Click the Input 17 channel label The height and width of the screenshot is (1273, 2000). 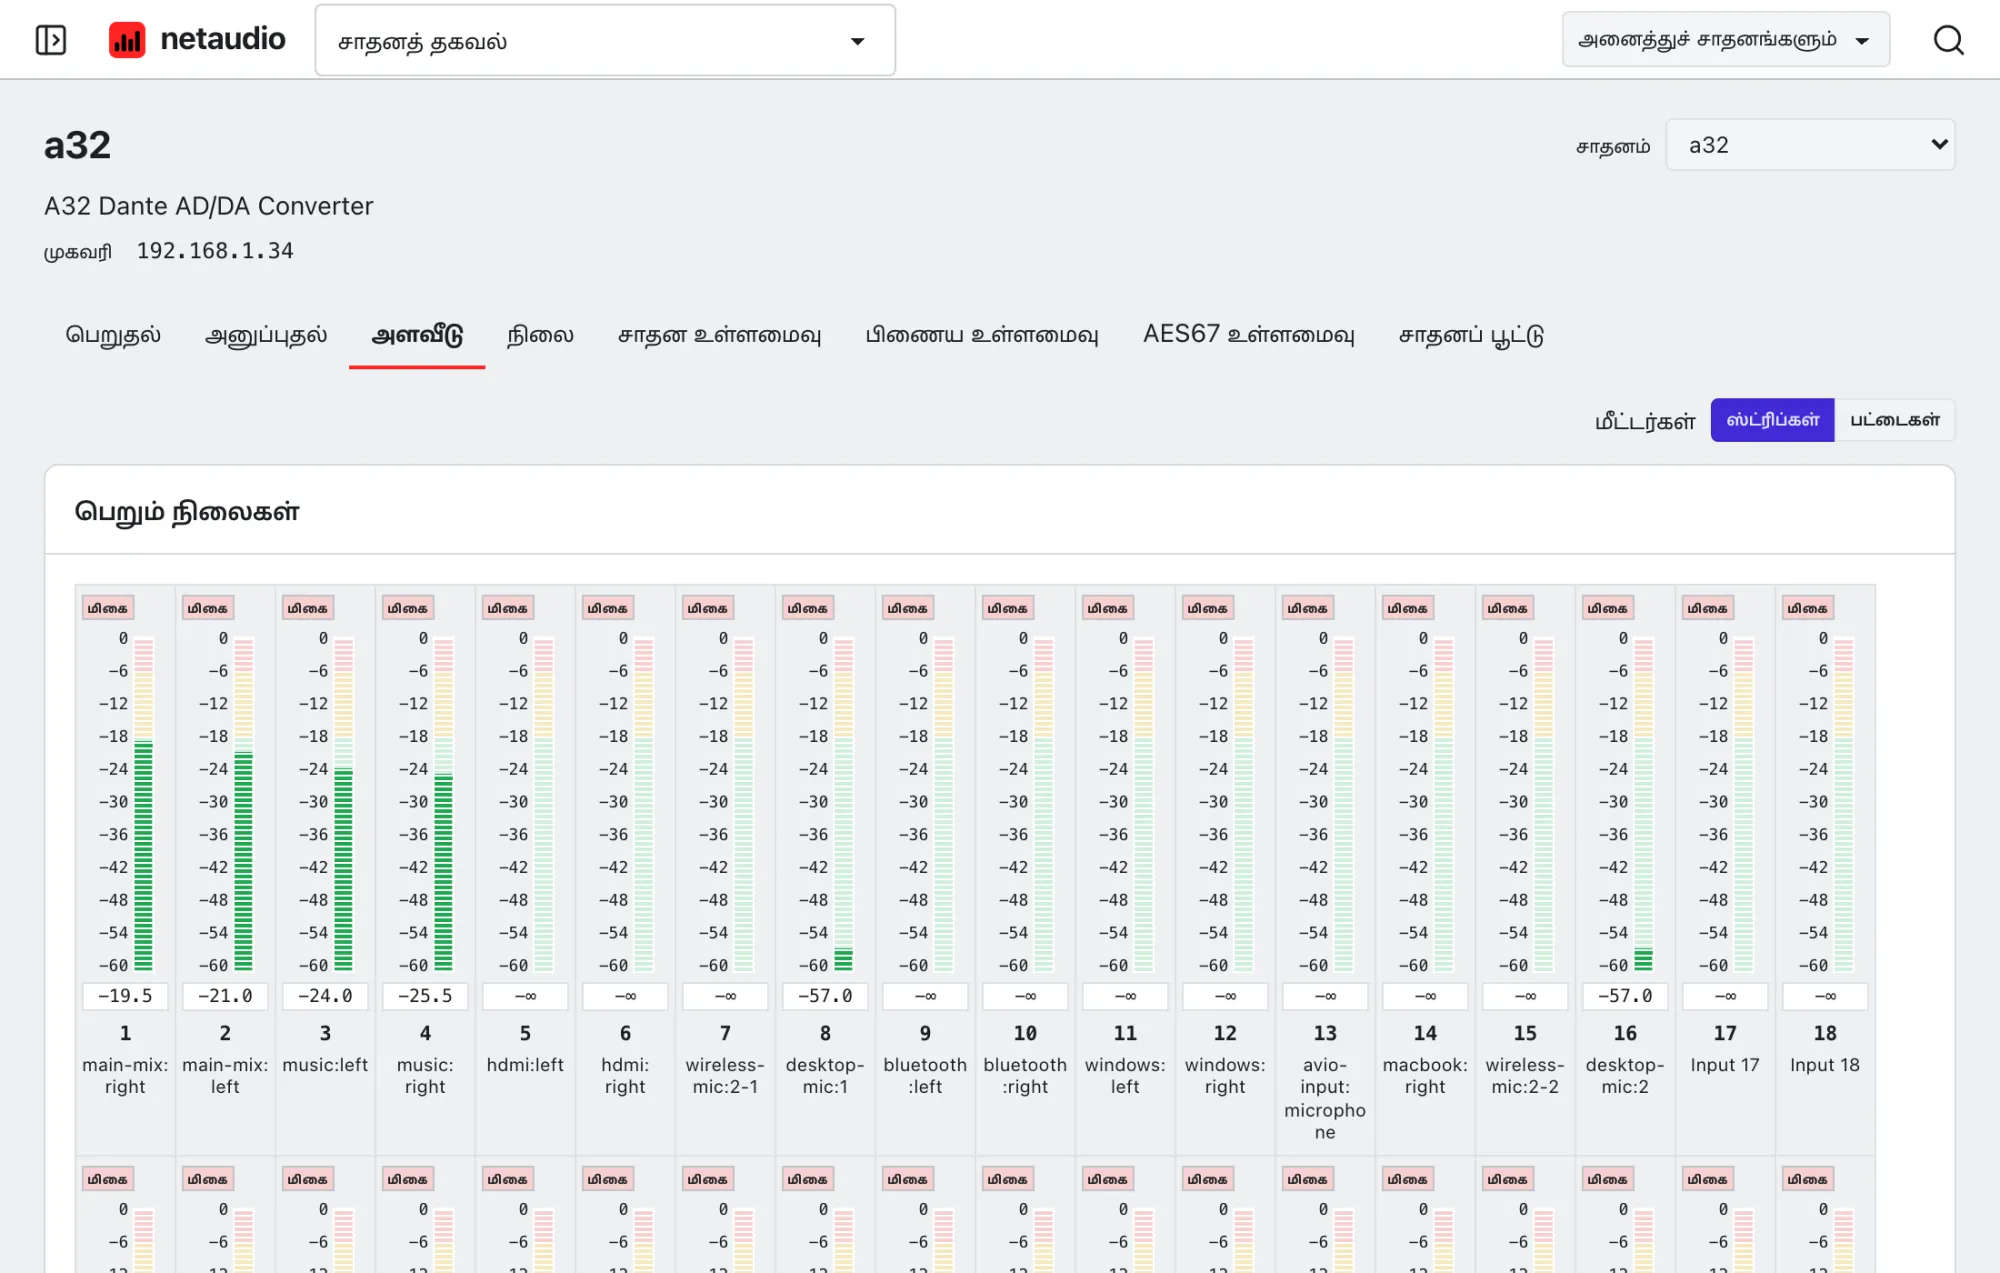(x=1725, y=1065)
